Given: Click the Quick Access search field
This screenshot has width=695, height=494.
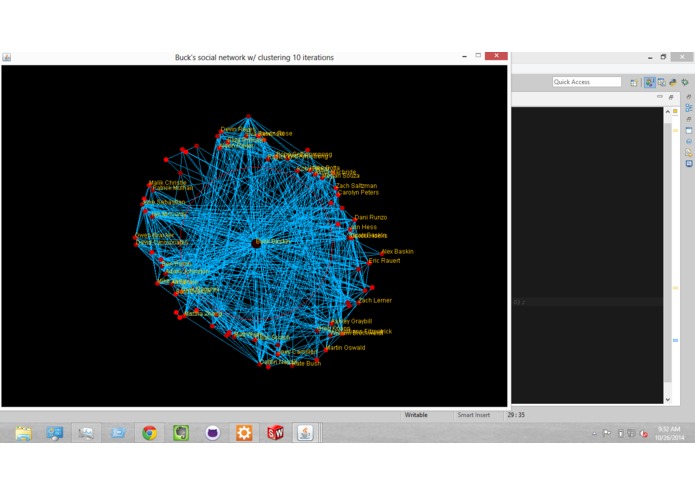Looking at the screenshot, I should click(x=586, y=82).
